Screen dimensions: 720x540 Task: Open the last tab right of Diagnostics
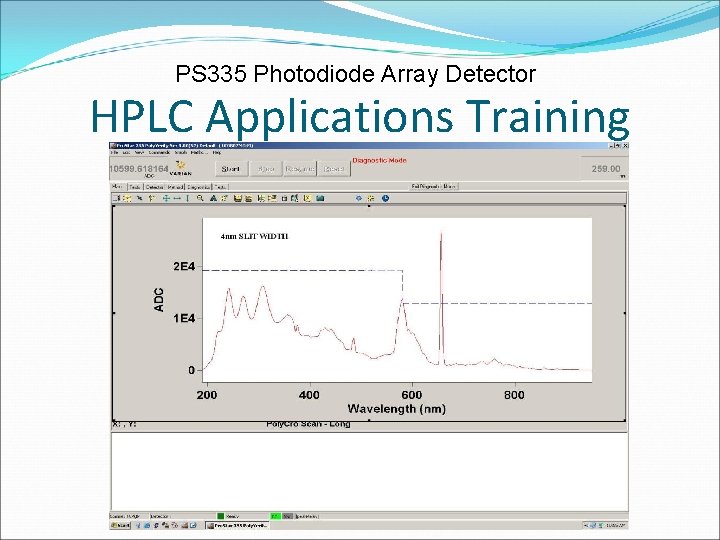click(x=220, y=187)
